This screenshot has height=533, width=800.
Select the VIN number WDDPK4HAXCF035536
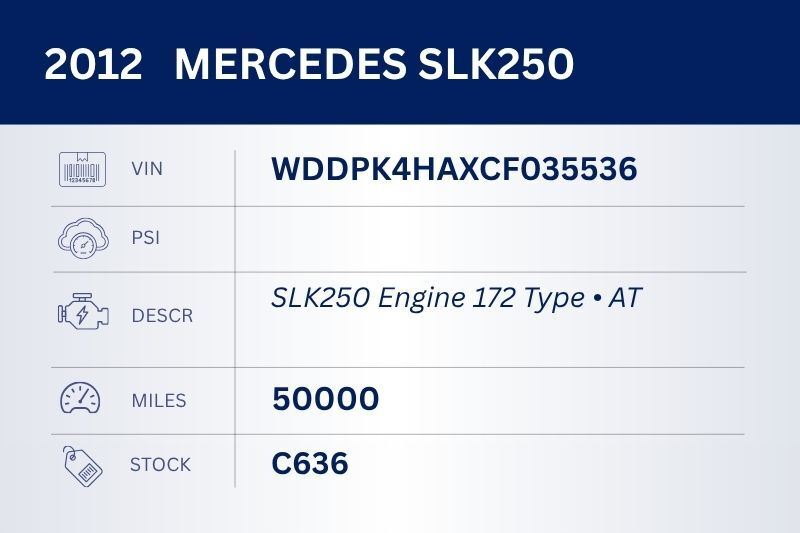click(x=453, y=169)
